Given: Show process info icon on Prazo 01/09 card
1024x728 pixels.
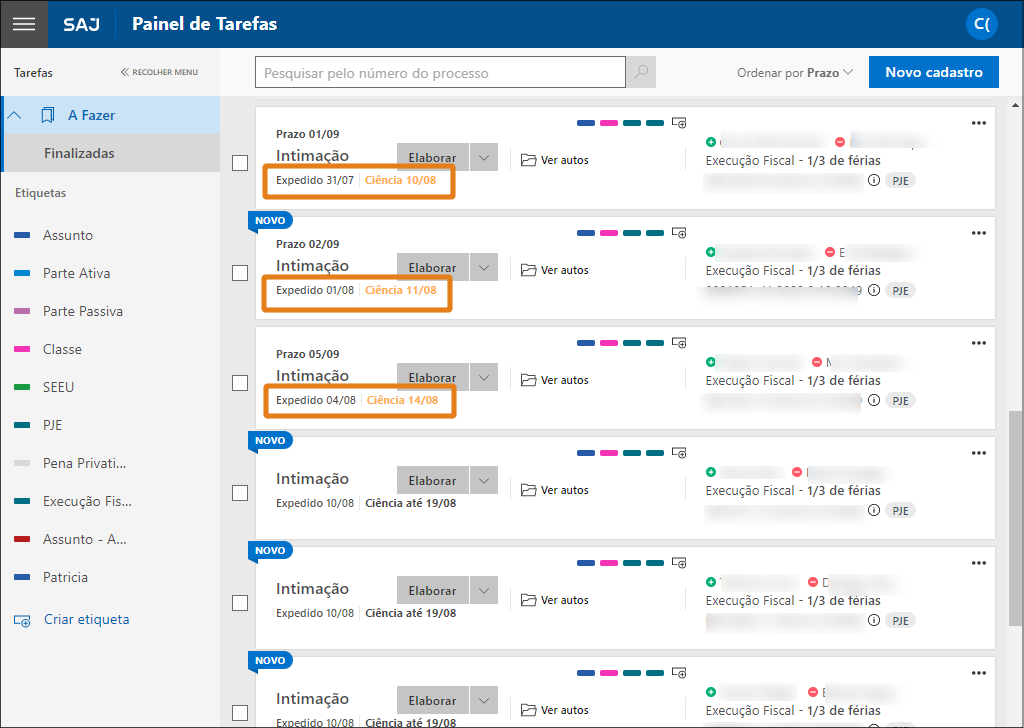Looking at the screenshot, I should pyautogui.click(x=874, y=180).
